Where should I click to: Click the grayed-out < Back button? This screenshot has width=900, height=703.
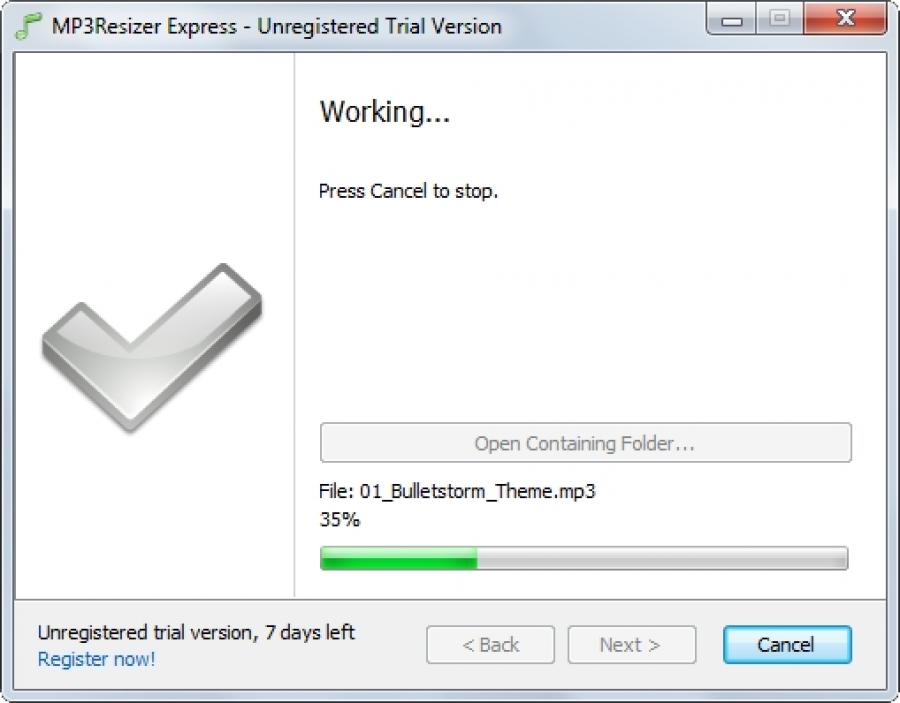click(x=490, y=644)
